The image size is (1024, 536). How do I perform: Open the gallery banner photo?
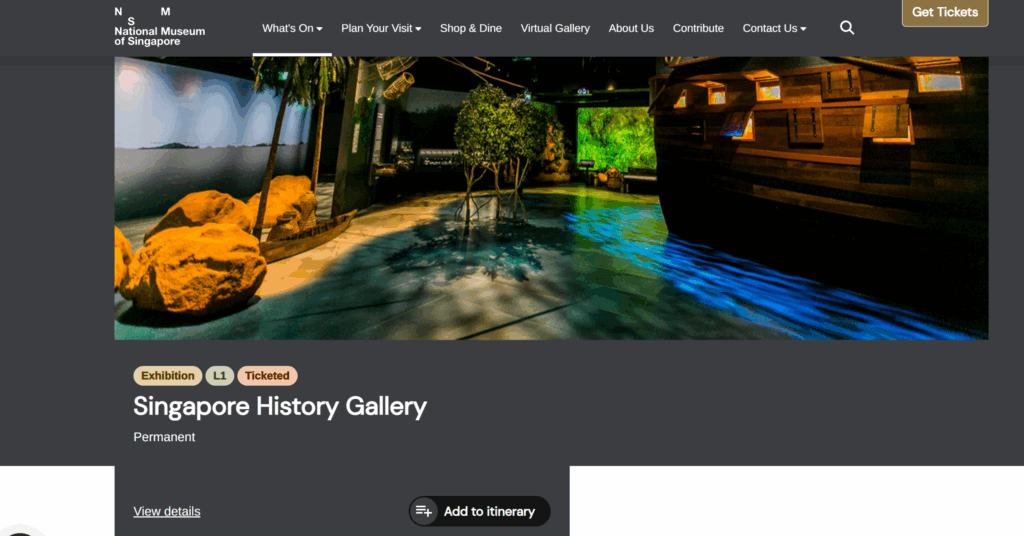point(551,198)
